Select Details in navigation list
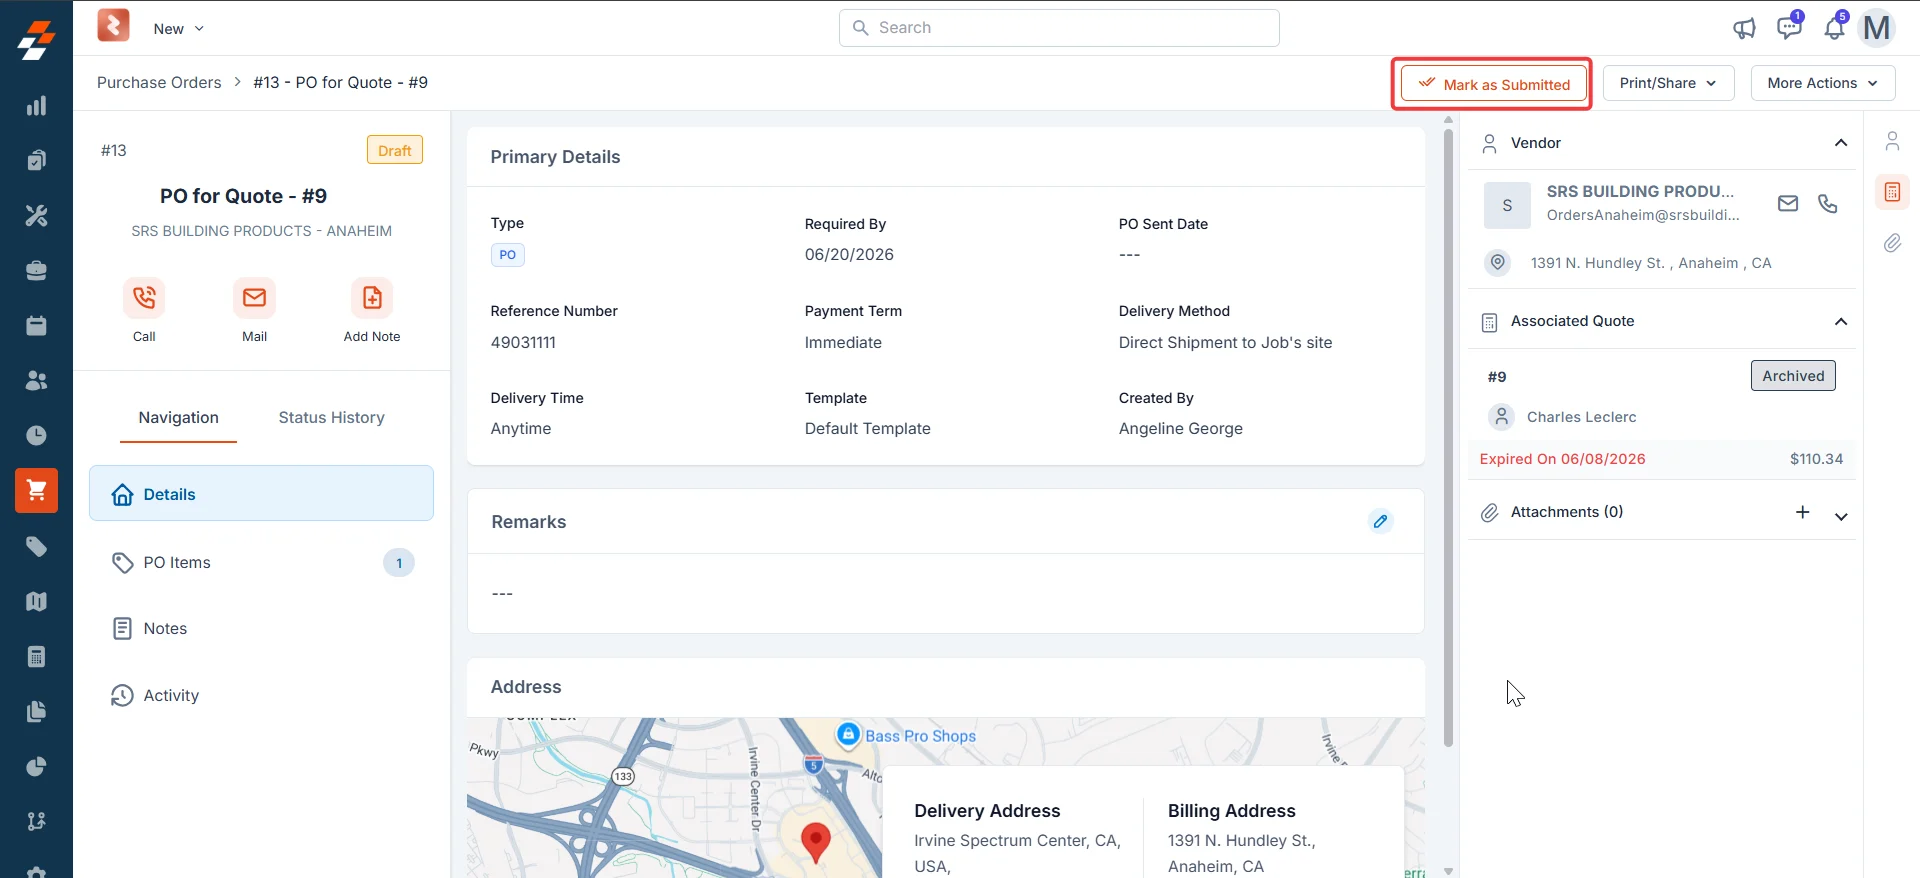This screenshot has height=878, width=1920. point(261,493)
